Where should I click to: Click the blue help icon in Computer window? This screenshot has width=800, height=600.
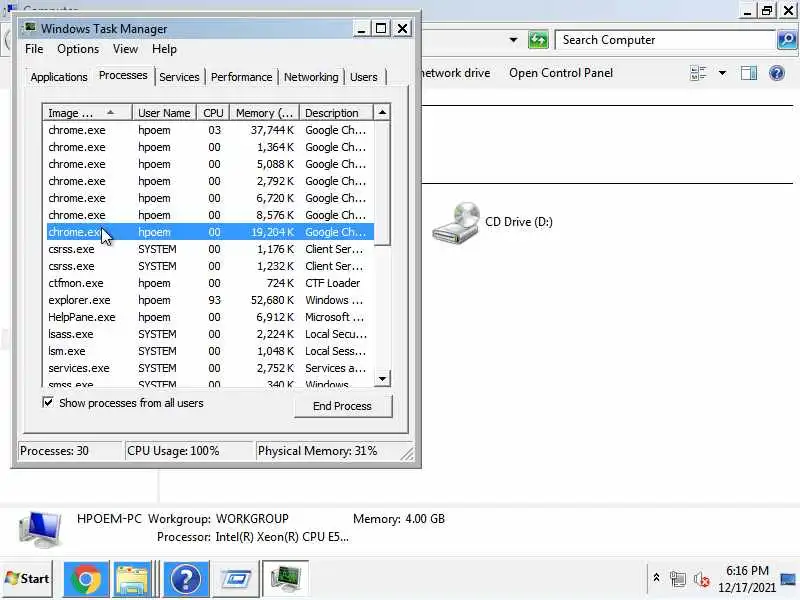pyautogui.click(x=777, y=73)
